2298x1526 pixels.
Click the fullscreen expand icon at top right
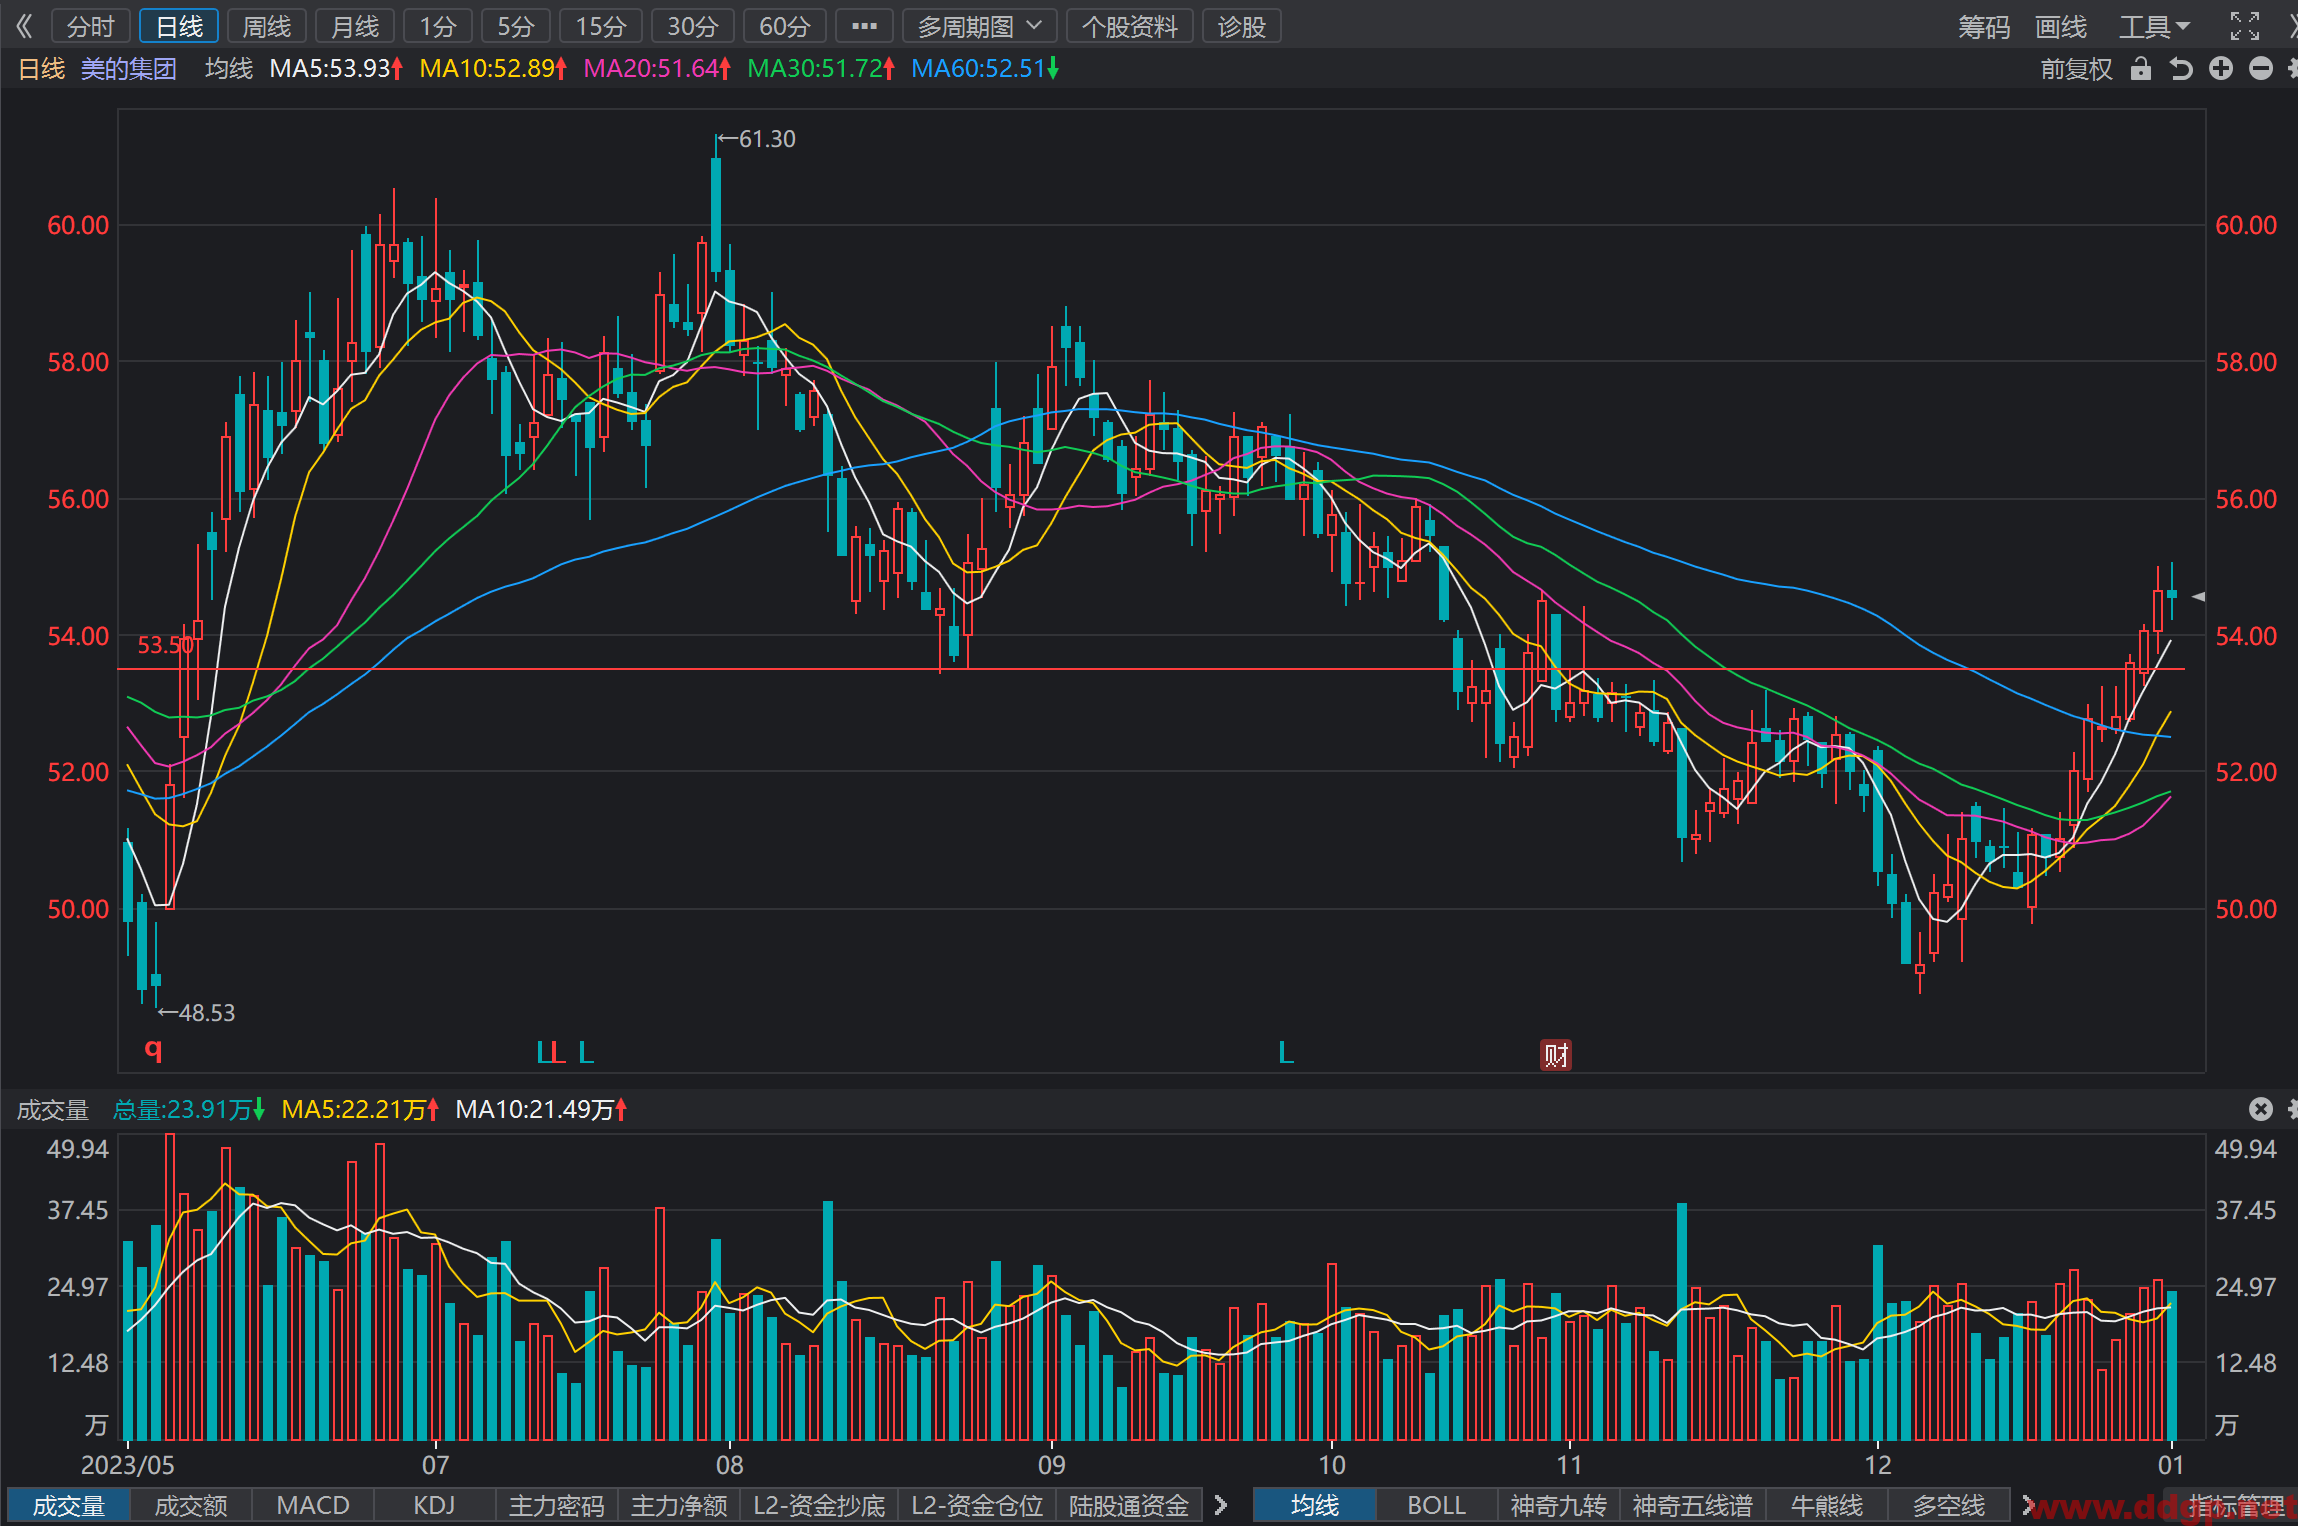[2245, 26]
